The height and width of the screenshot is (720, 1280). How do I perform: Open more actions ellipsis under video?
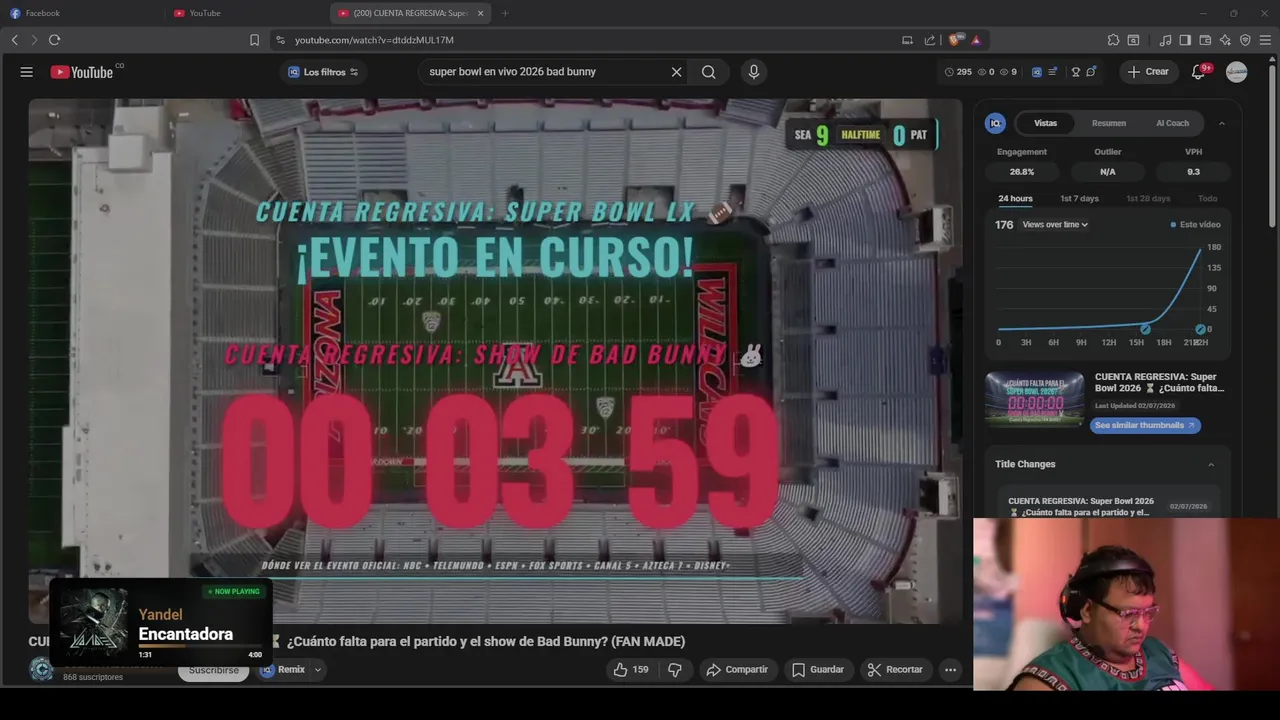coord(950,670)
